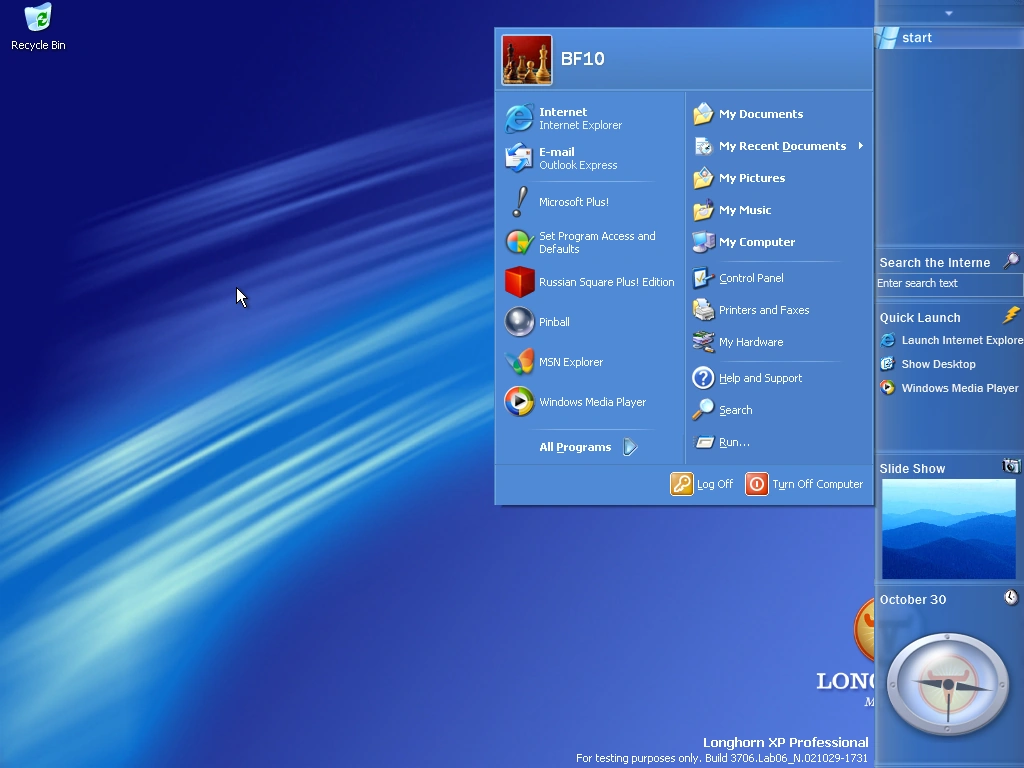
Task: Launch Russian Square Plus! Edition red cube
Action: coord(519,282)
